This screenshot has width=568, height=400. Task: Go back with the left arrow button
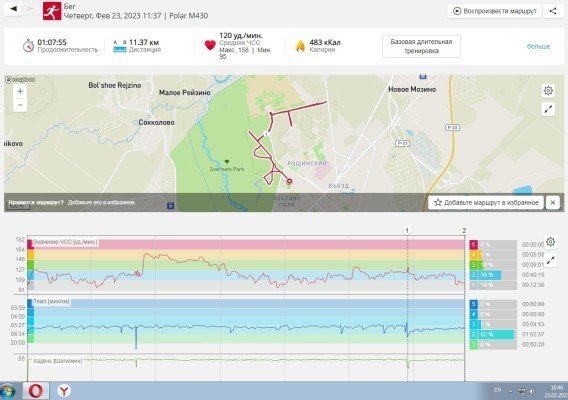click(13, 9)
